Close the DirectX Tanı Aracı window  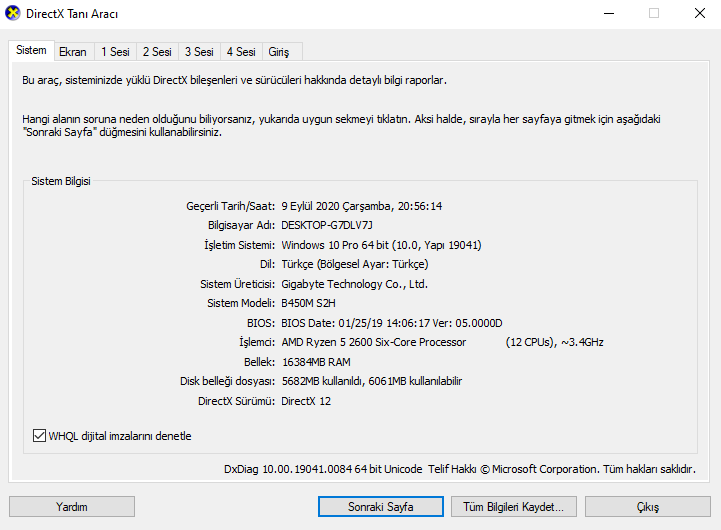pos(699,13)
